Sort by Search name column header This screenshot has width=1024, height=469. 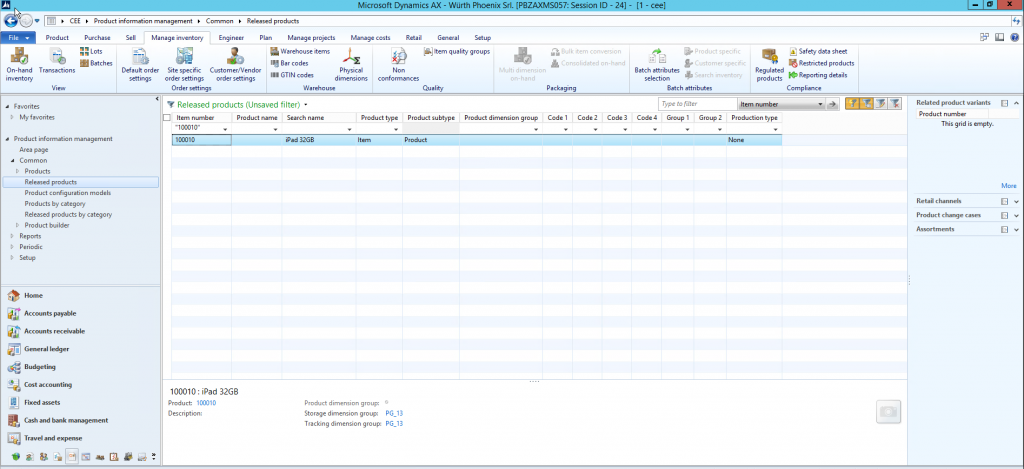(x=319, y=118)
